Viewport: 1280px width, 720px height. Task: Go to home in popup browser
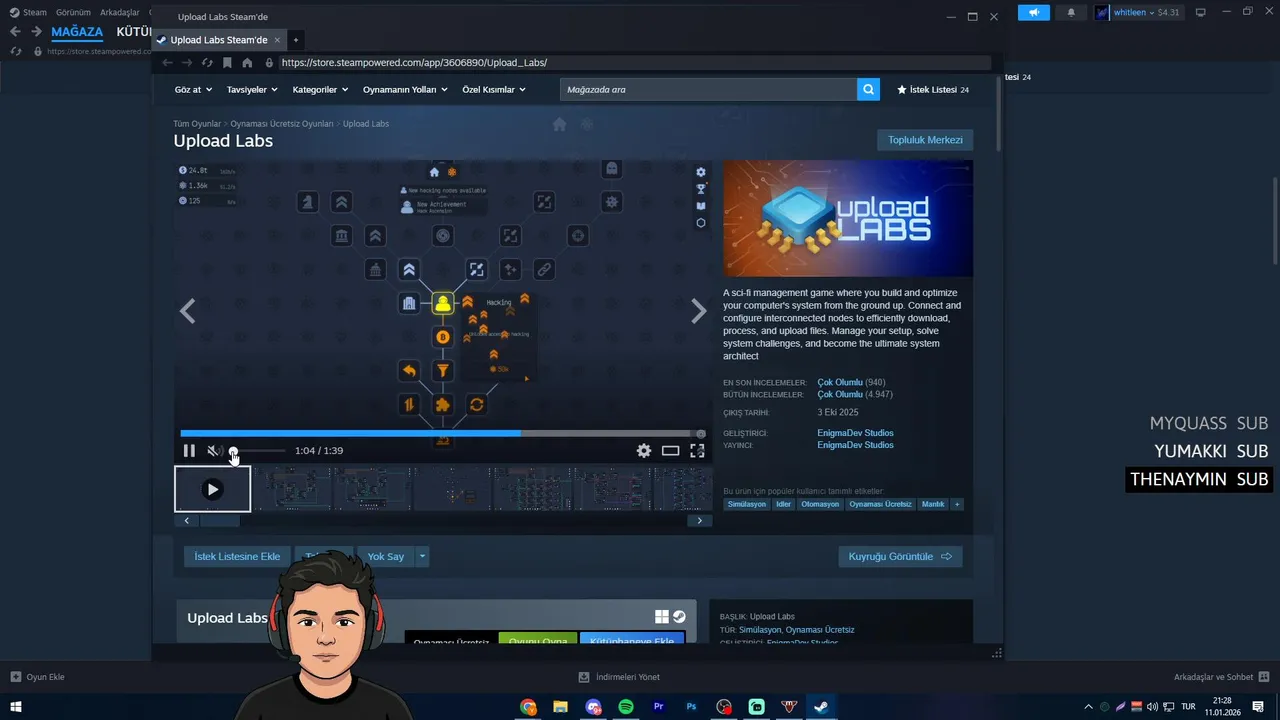click(x=247, y=62)
